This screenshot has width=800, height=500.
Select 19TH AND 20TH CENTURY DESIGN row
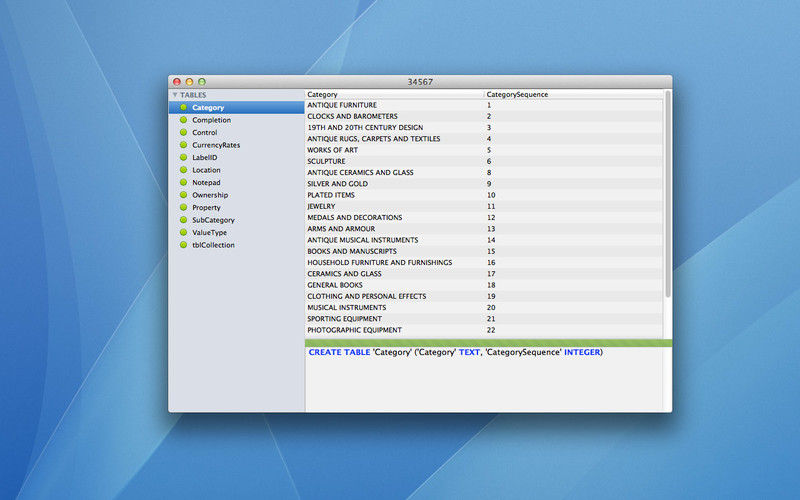(484, 128)
